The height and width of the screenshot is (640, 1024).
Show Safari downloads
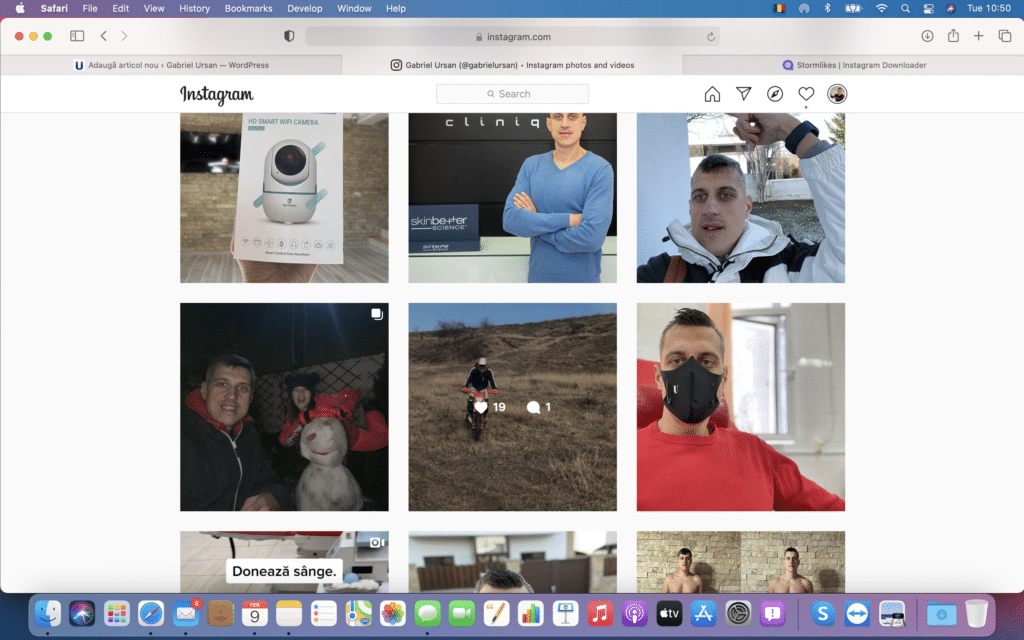pos(927,36)
